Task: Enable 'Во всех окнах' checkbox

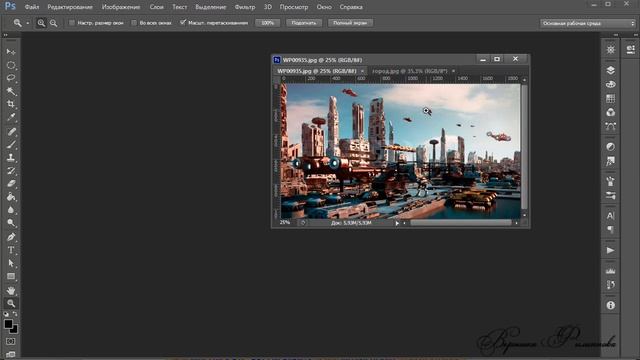Action: coord(134,23)
